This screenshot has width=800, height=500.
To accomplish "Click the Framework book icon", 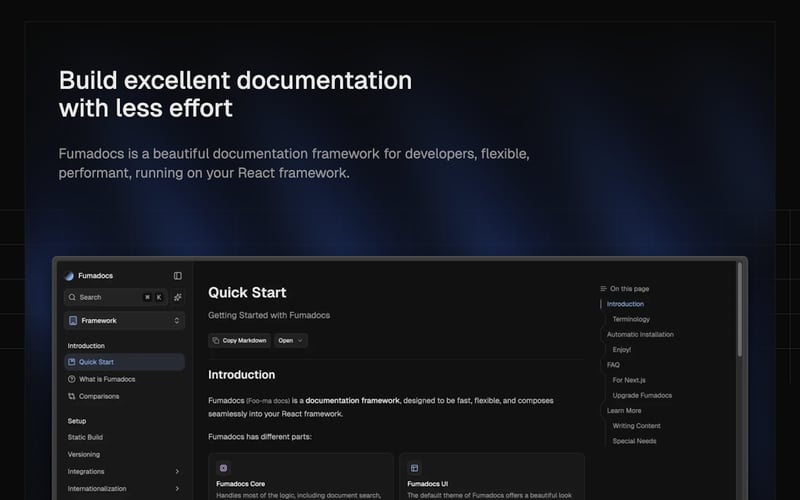I will (73, 321).
